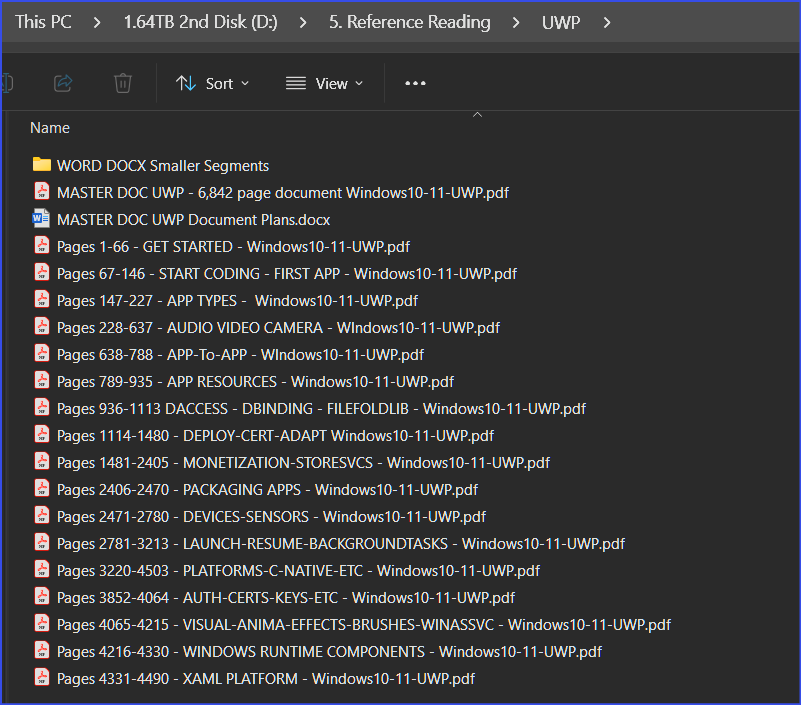Screen dimensions: 801x705
Task: Select 'Pages 4065-4215 - VISUAL-ANIMA-EFFECTS-BRUSHES-WINASSVC' name
Action: point(363,625)
